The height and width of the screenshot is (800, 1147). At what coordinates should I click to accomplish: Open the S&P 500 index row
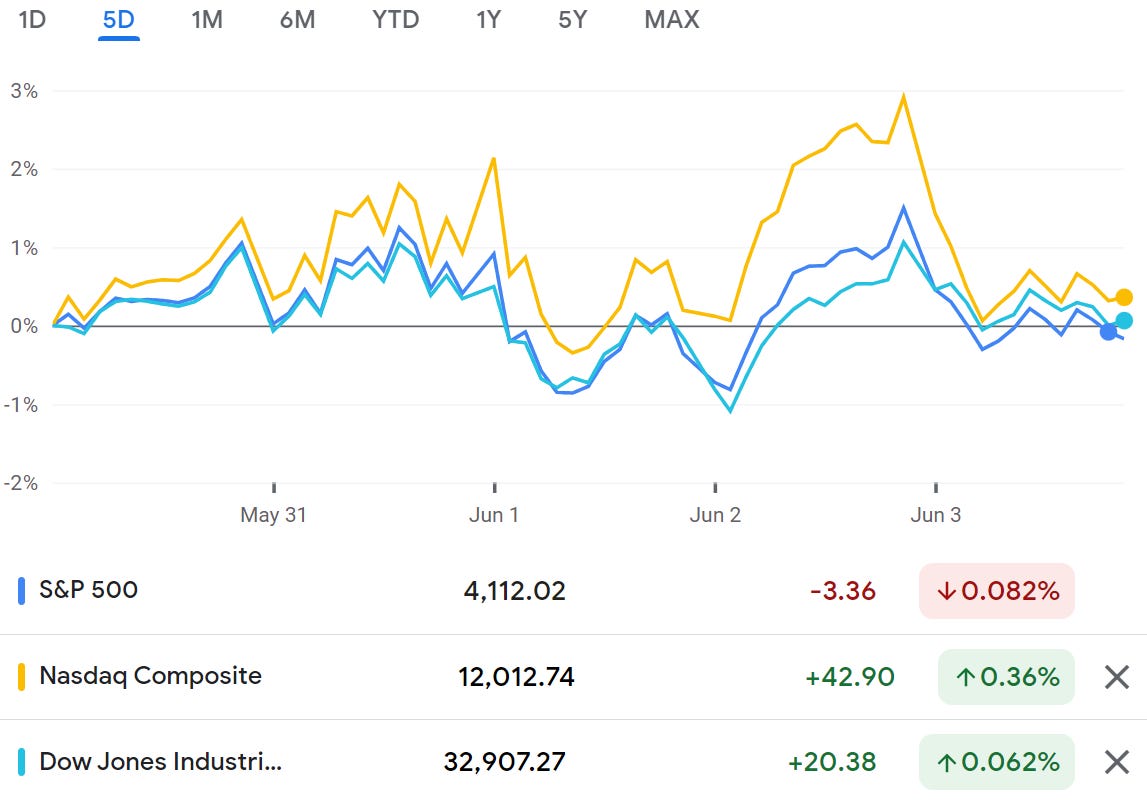coord(574,591)
